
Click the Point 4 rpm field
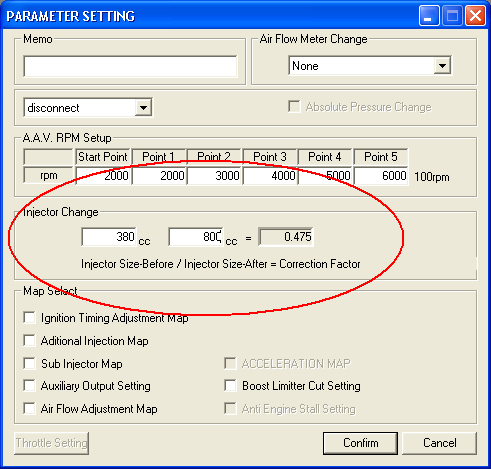pyautogui.click(x=325, y=175)
